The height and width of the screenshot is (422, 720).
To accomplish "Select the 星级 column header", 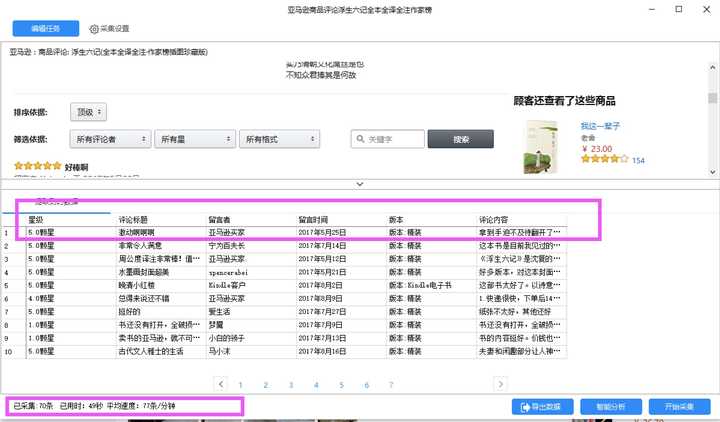I will click(71, 220).
